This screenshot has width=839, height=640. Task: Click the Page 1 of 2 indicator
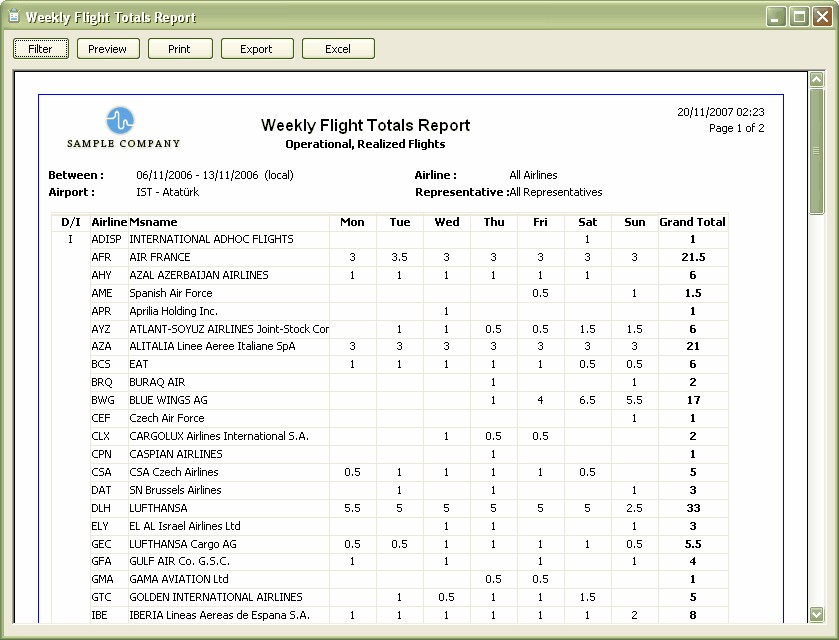coord(736,128)
